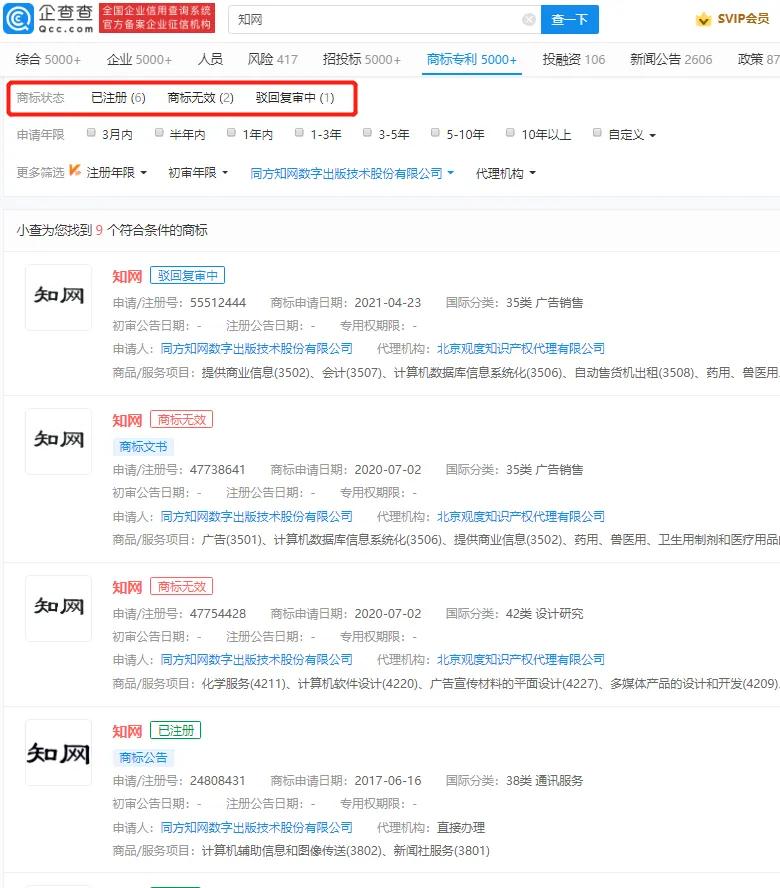Open applicant link in the 55512444 entry

click(257, 349)
